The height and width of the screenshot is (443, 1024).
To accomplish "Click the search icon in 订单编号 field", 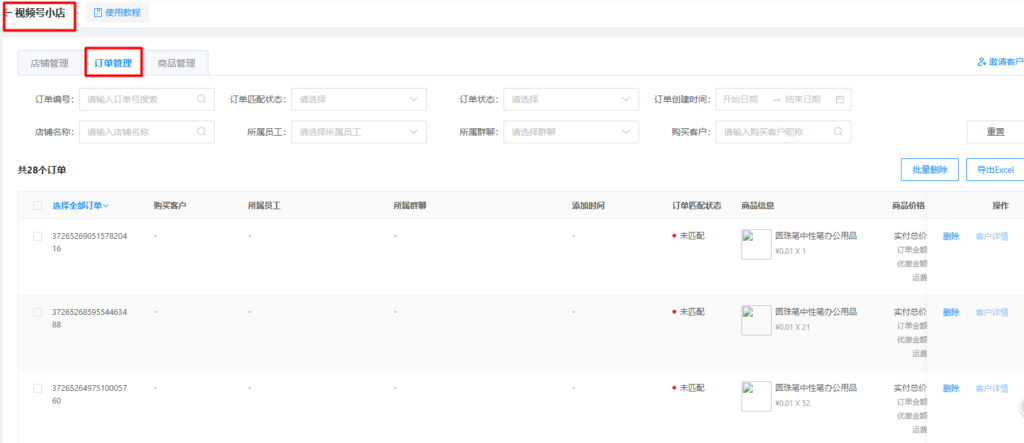I will [x=202, y=99].
